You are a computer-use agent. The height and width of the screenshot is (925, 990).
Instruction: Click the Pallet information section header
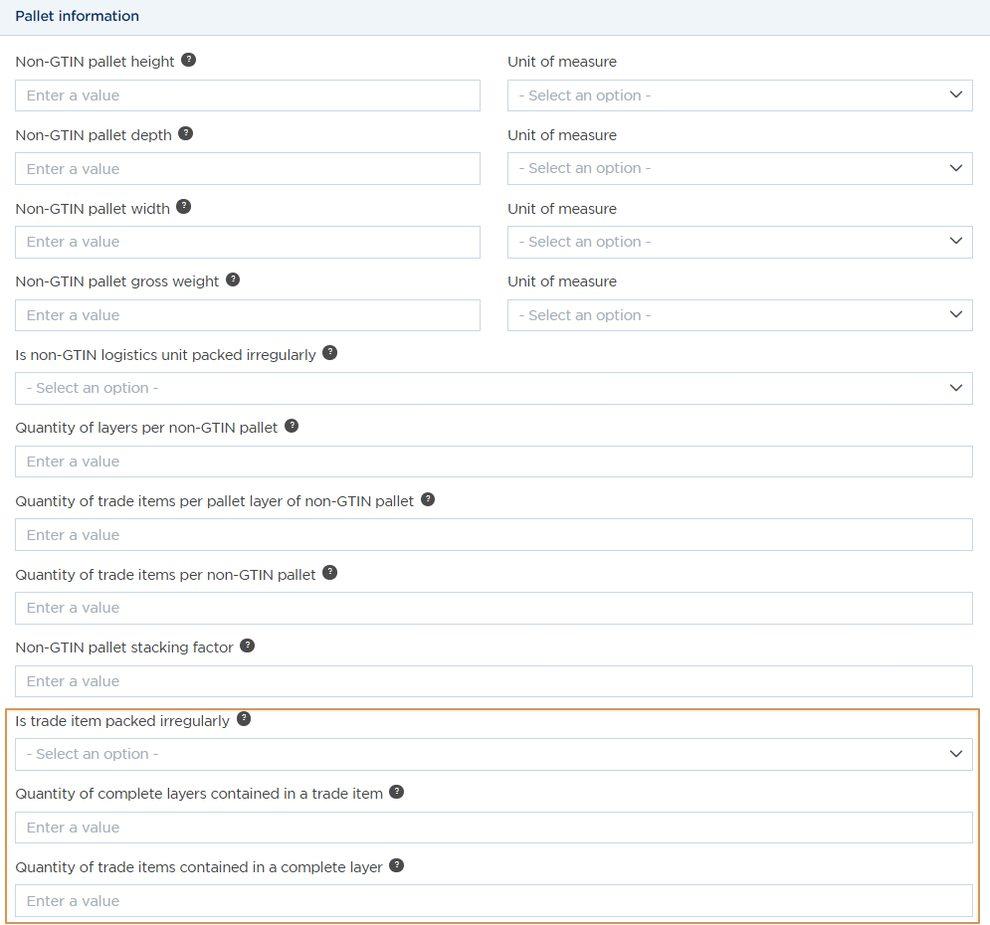click(77, 16)
